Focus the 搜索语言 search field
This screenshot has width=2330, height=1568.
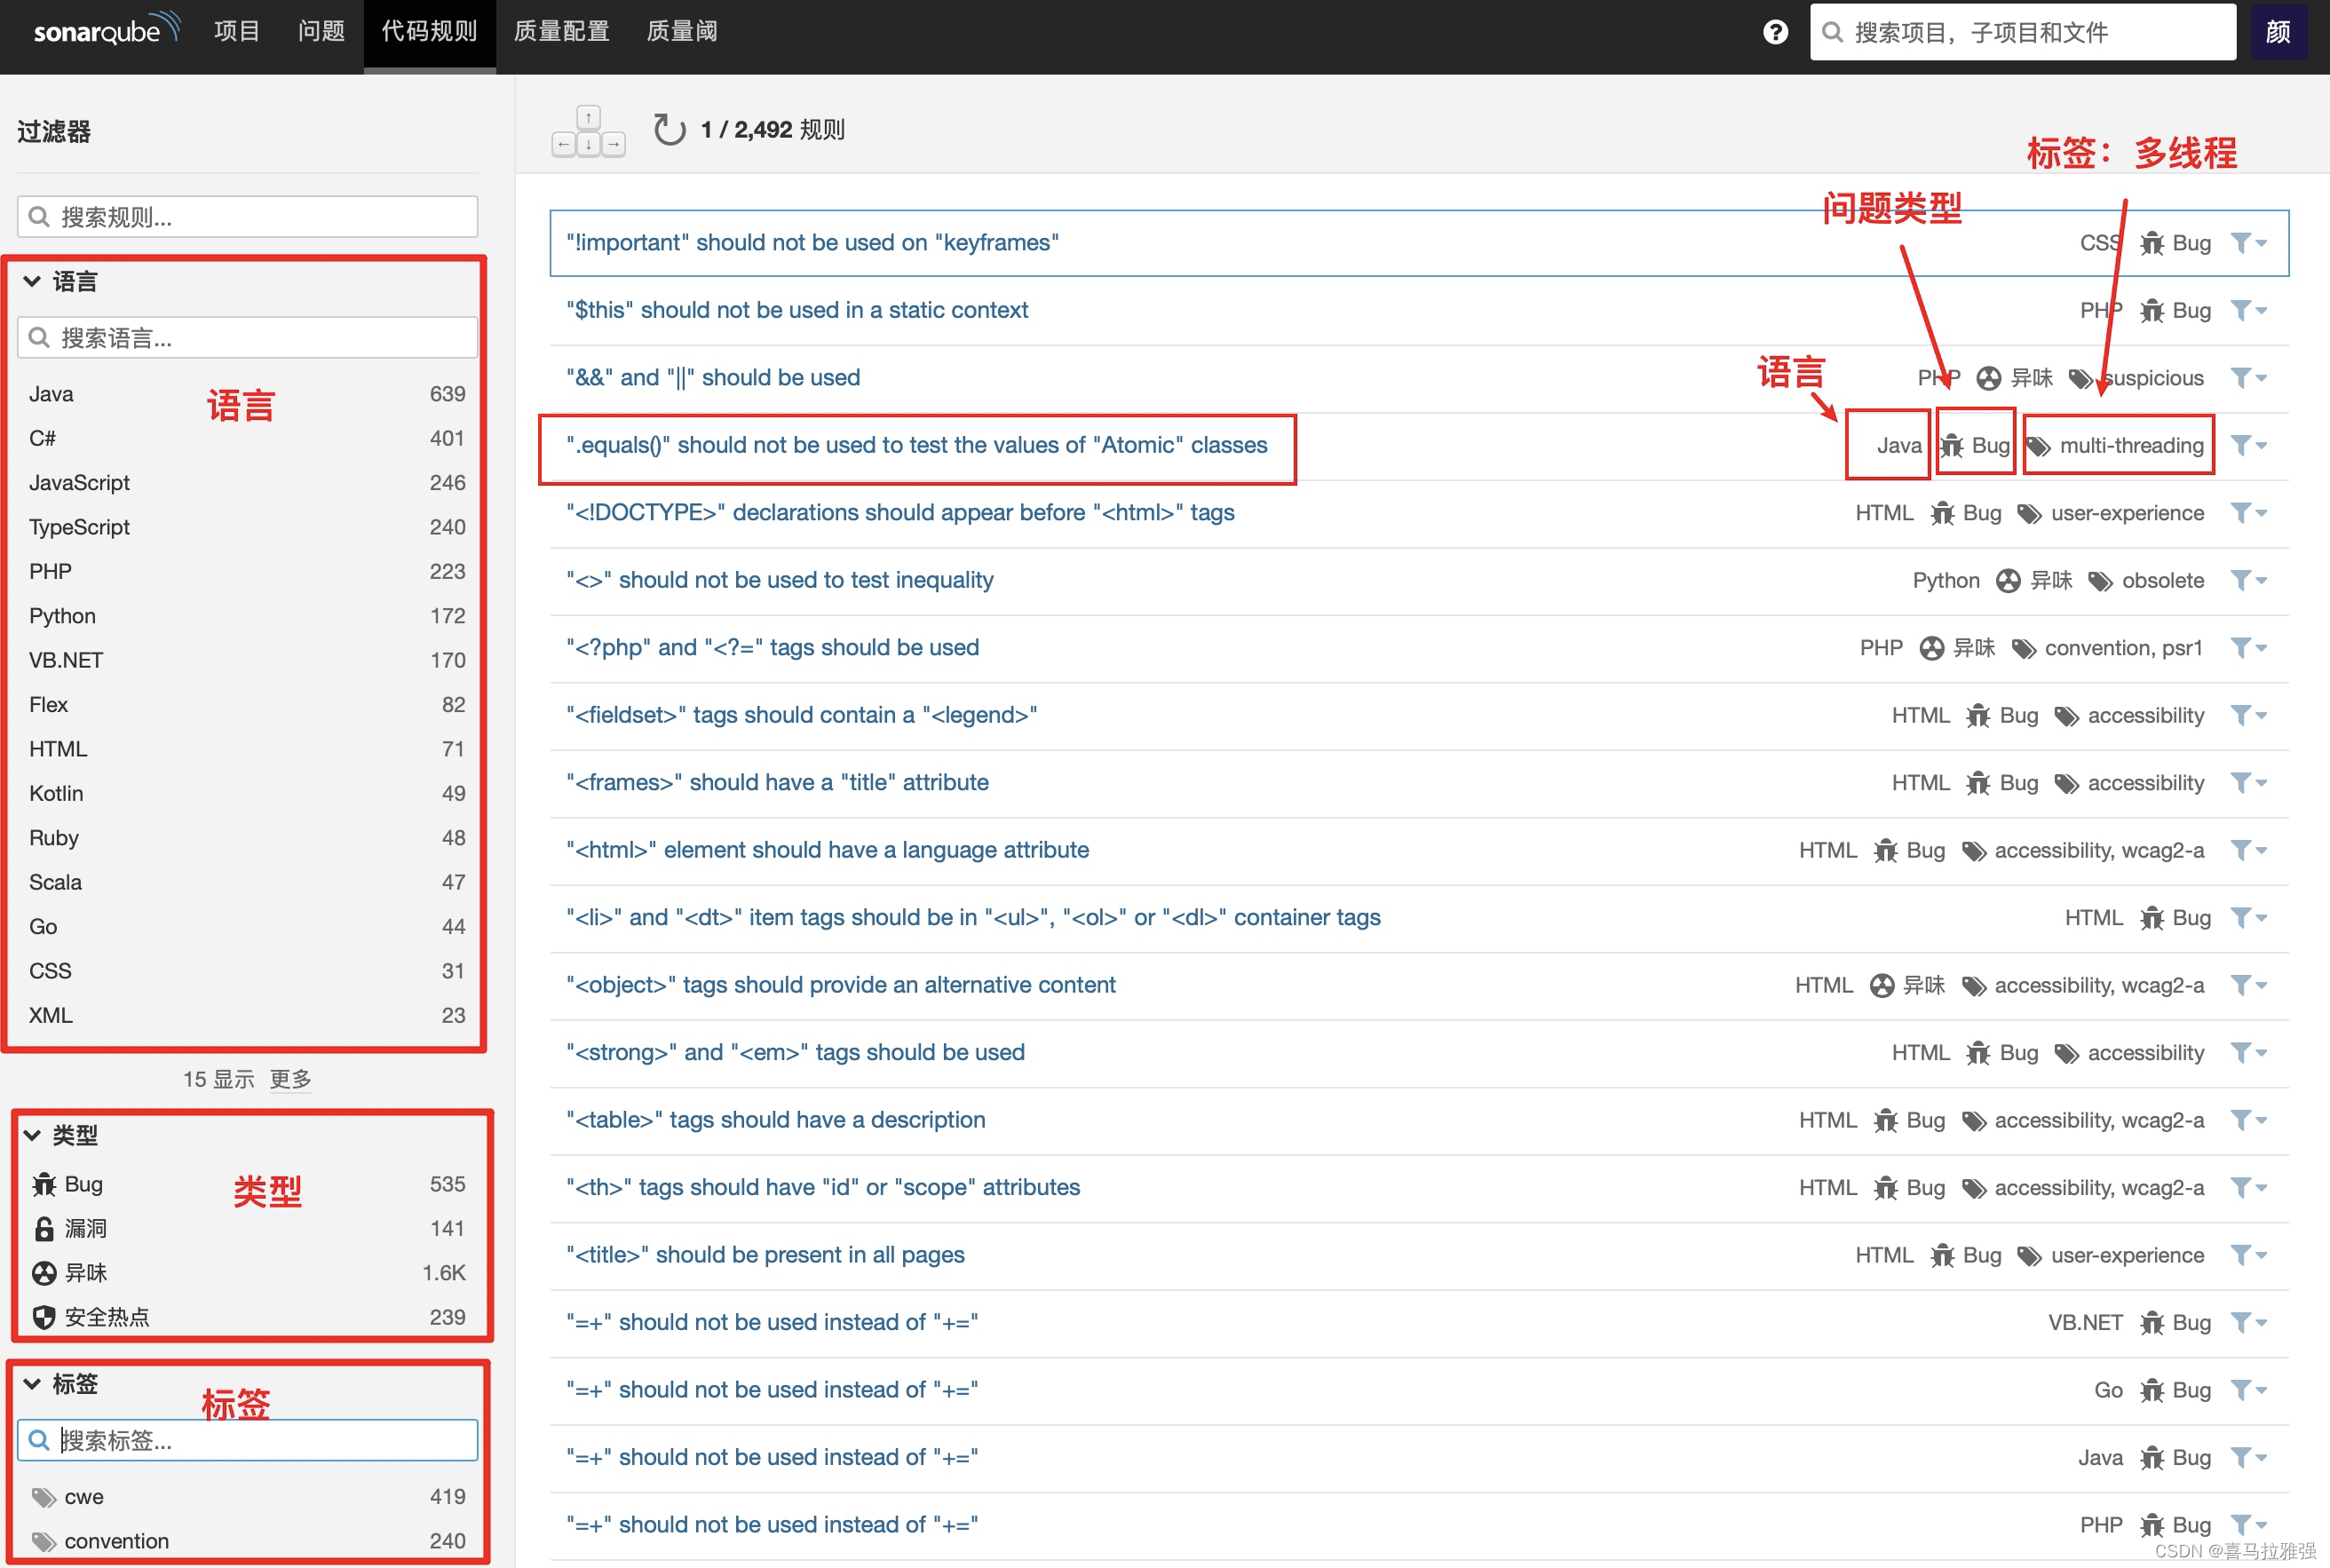247,338
